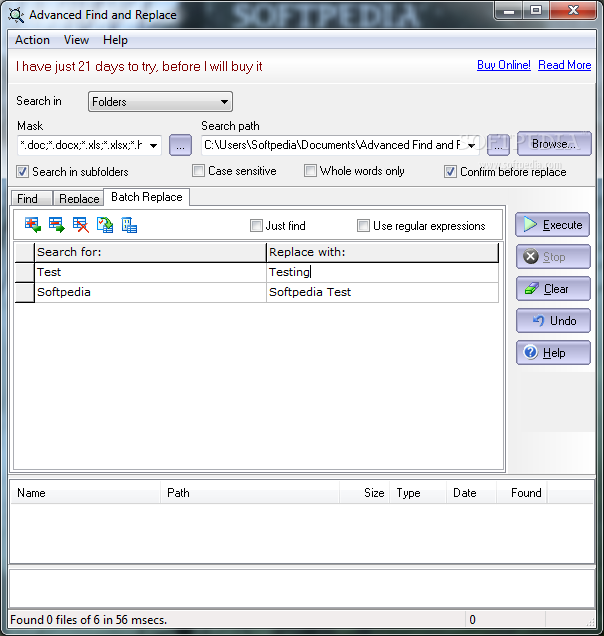Sort results by Type column header
This screenshot has height=636, width=604.
coord(418,493)
